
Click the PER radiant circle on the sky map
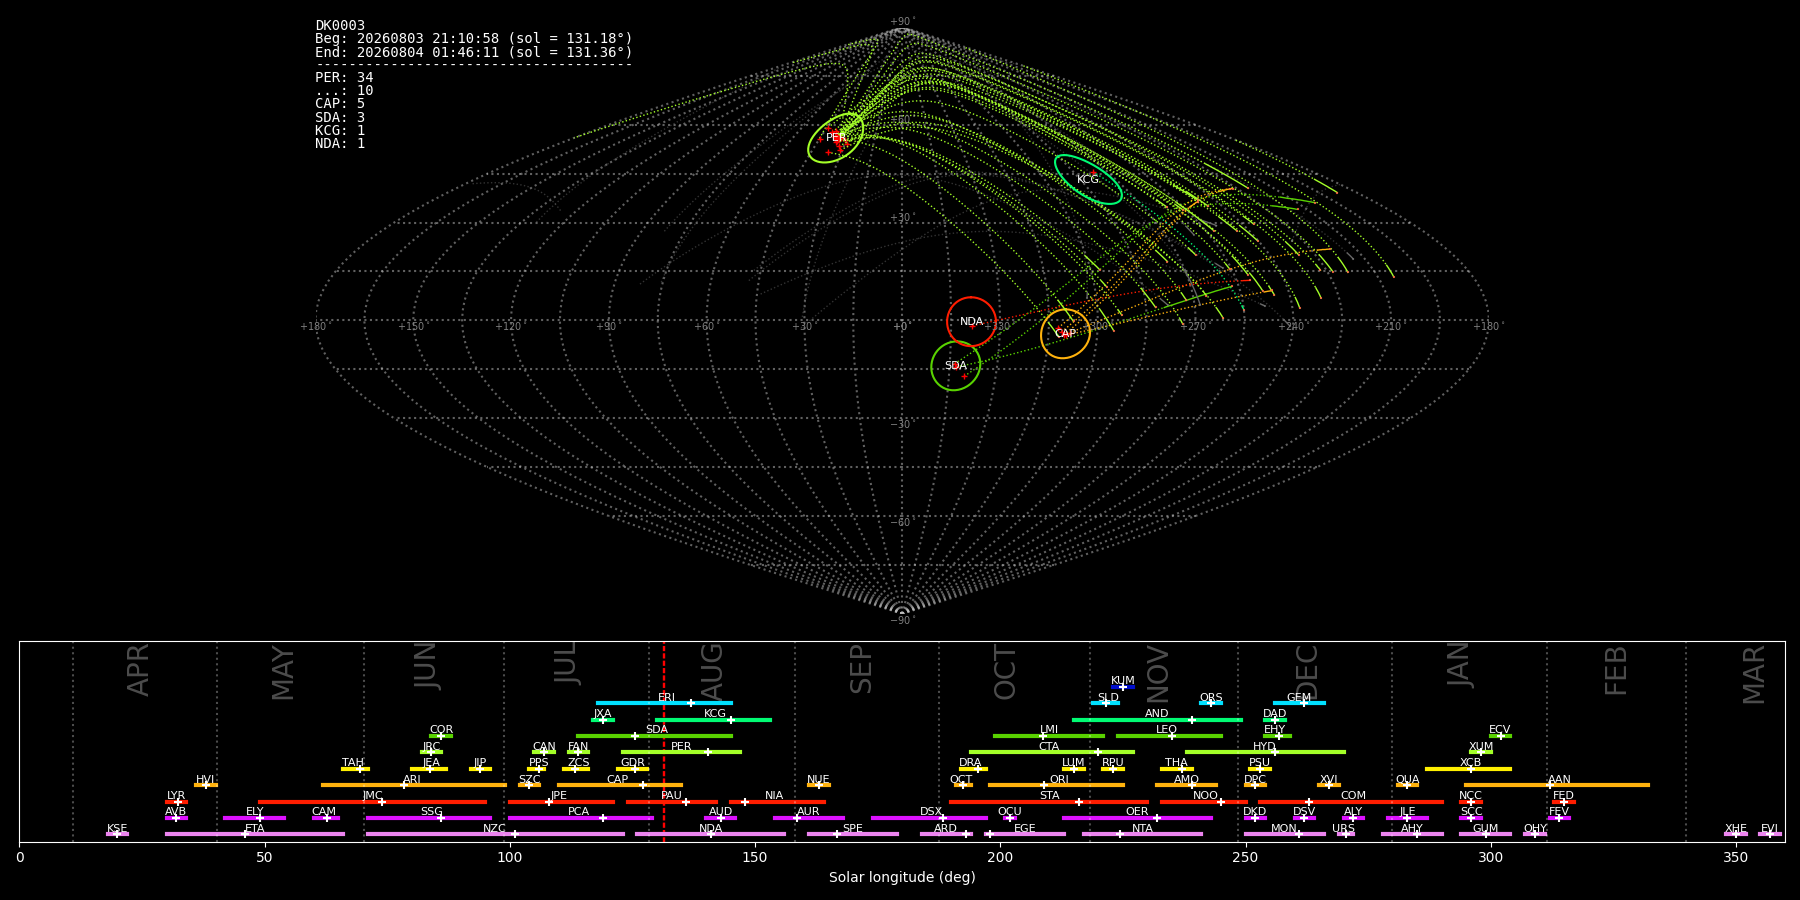[836, 138]
